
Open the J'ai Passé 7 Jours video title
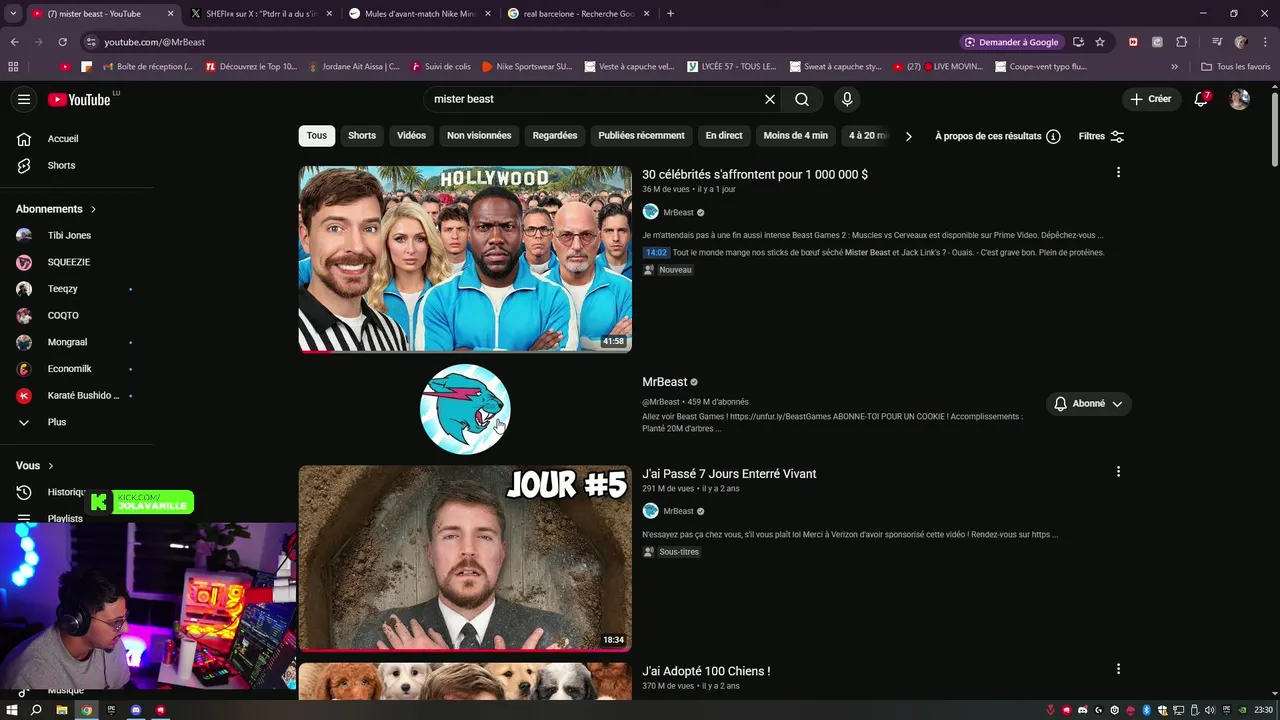(x=729, y=474)
